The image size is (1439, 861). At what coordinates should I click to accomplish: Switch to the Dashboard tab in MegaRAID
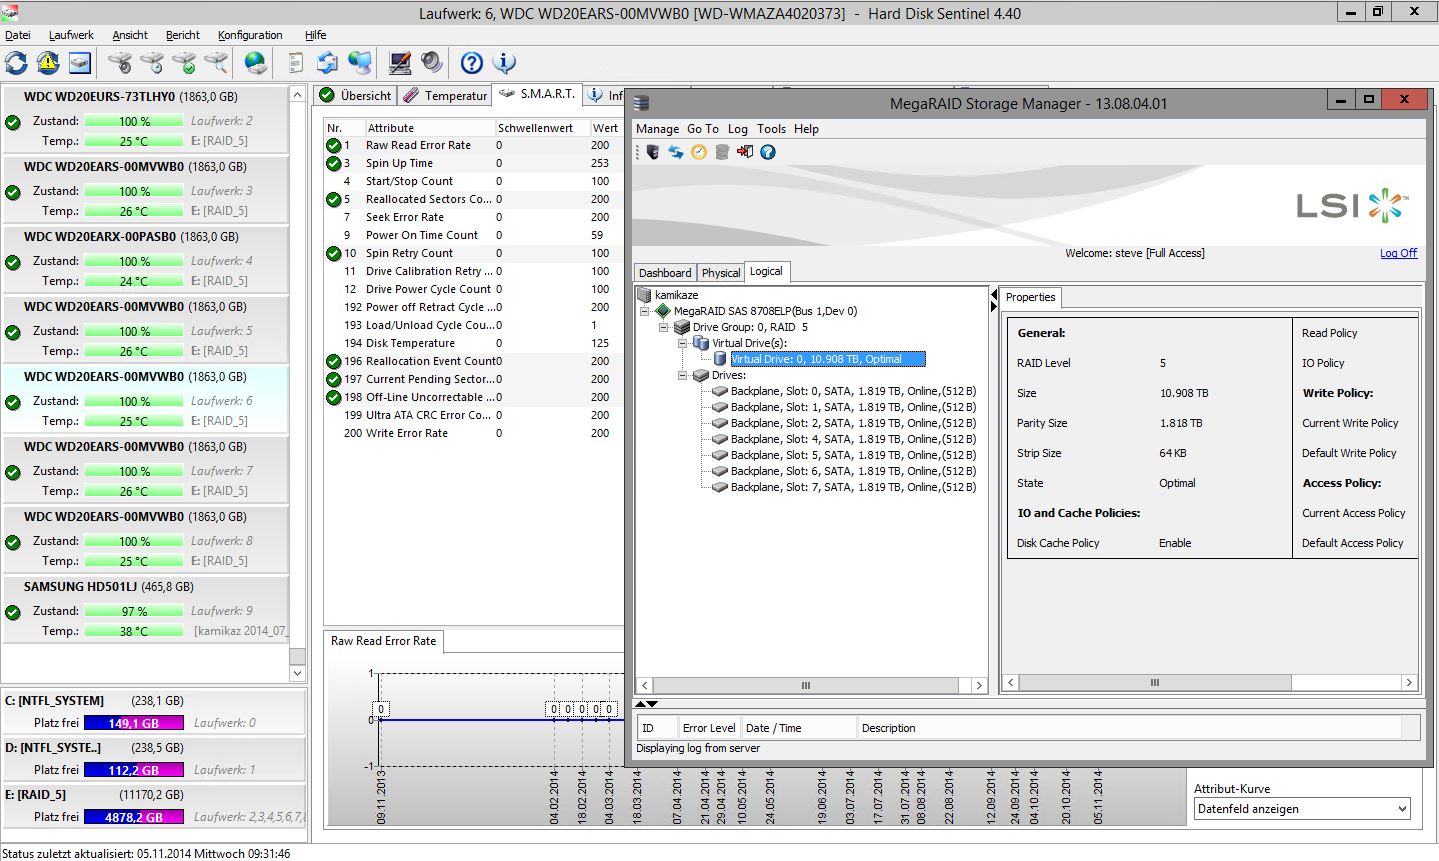665,272
